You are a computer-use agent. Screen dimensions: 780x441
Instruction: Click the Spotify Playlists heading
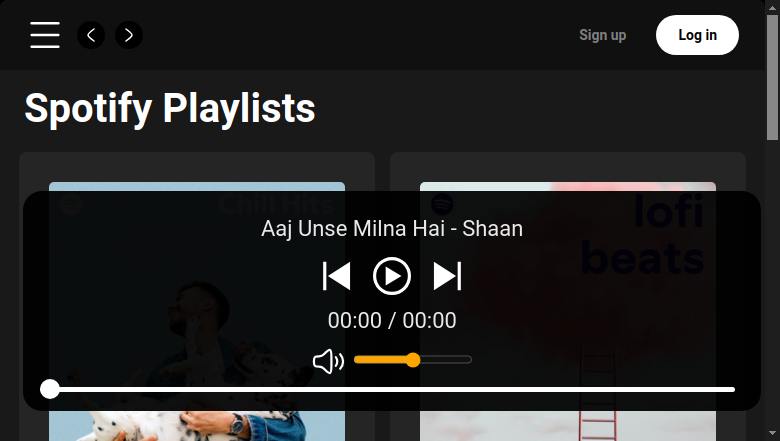(x=170, y=108)
